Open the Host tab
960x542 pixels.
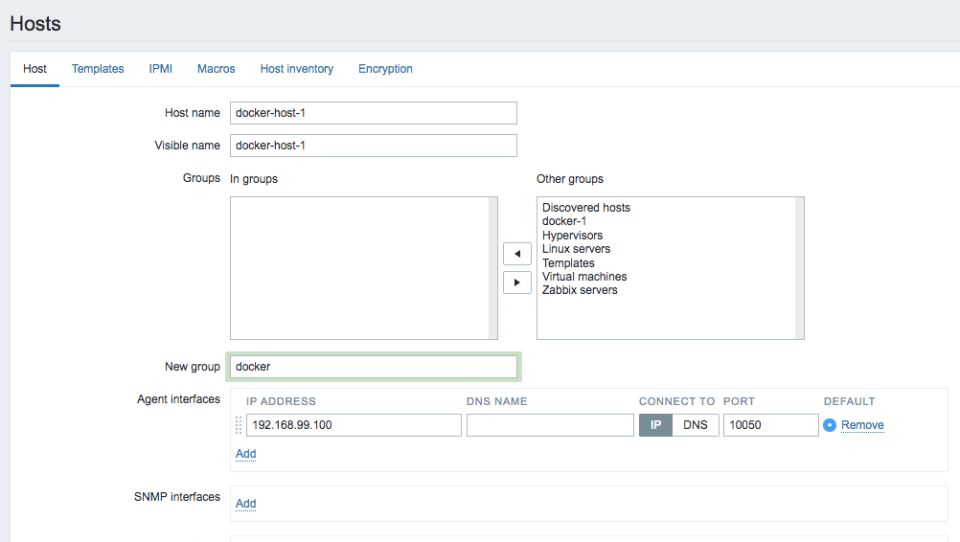[x=35, y=69]
